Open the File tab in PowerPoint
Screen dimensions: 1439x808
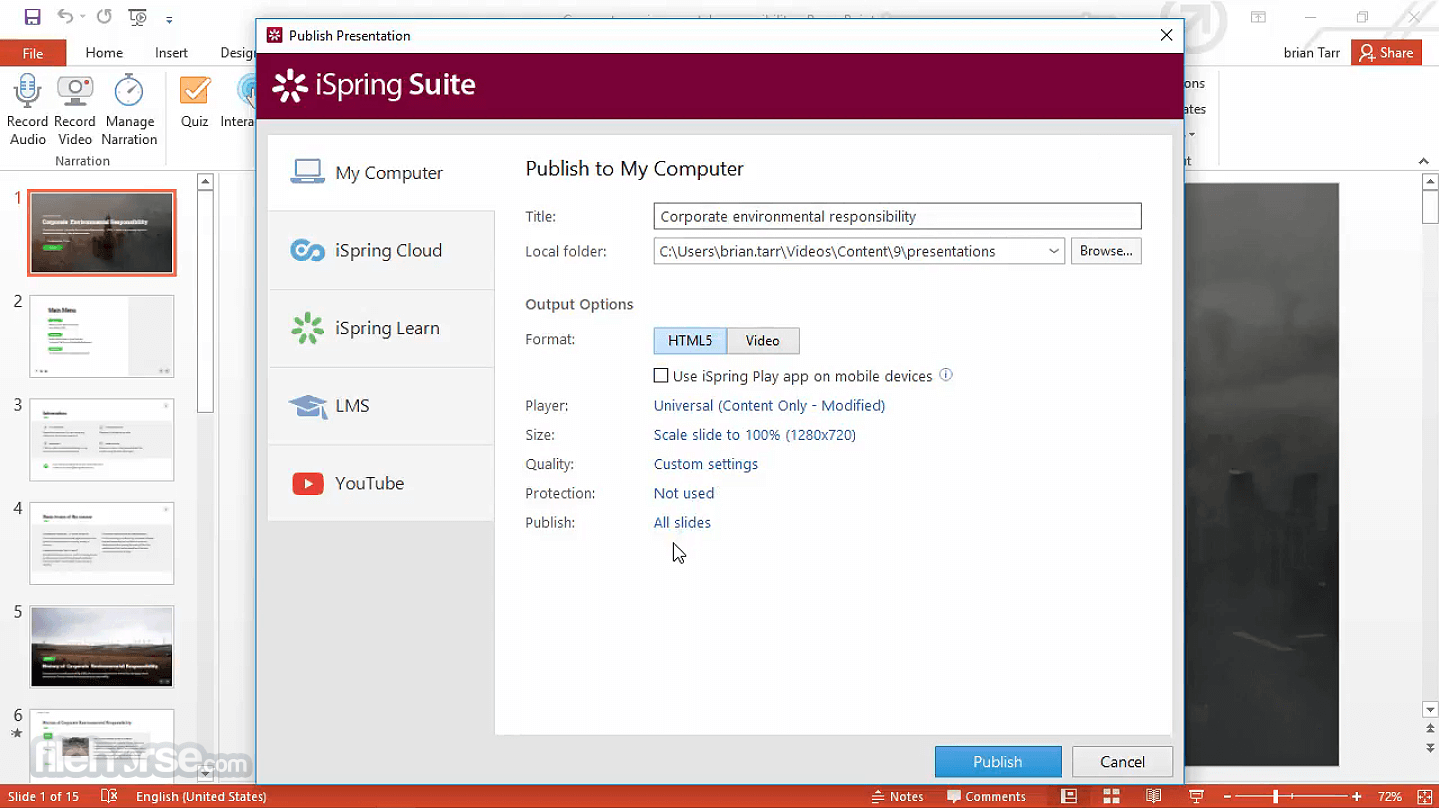[33, 53]
